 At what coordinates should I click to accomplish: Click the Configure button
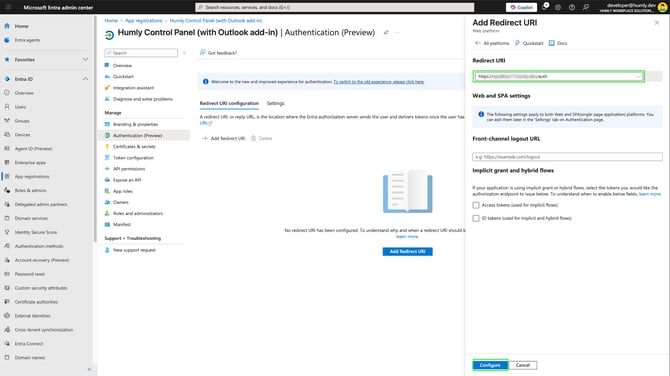coord(490,365)
